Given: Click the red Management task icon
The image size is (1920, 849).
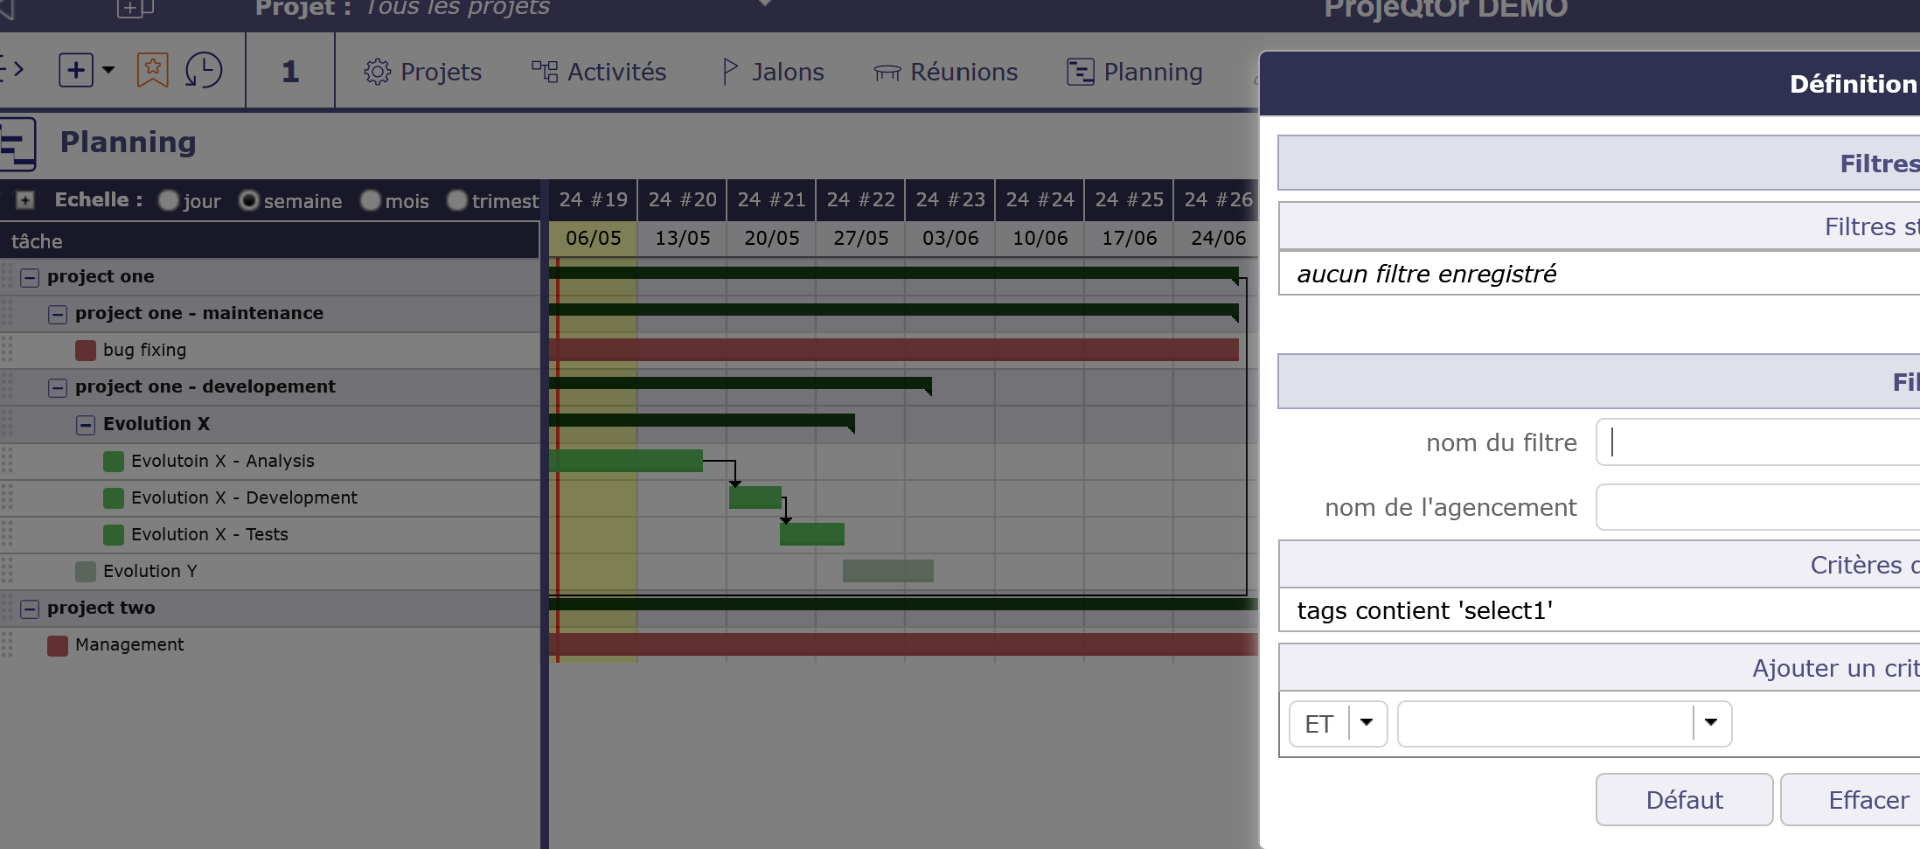Looking at the screenshot, I should pos(58,645).
